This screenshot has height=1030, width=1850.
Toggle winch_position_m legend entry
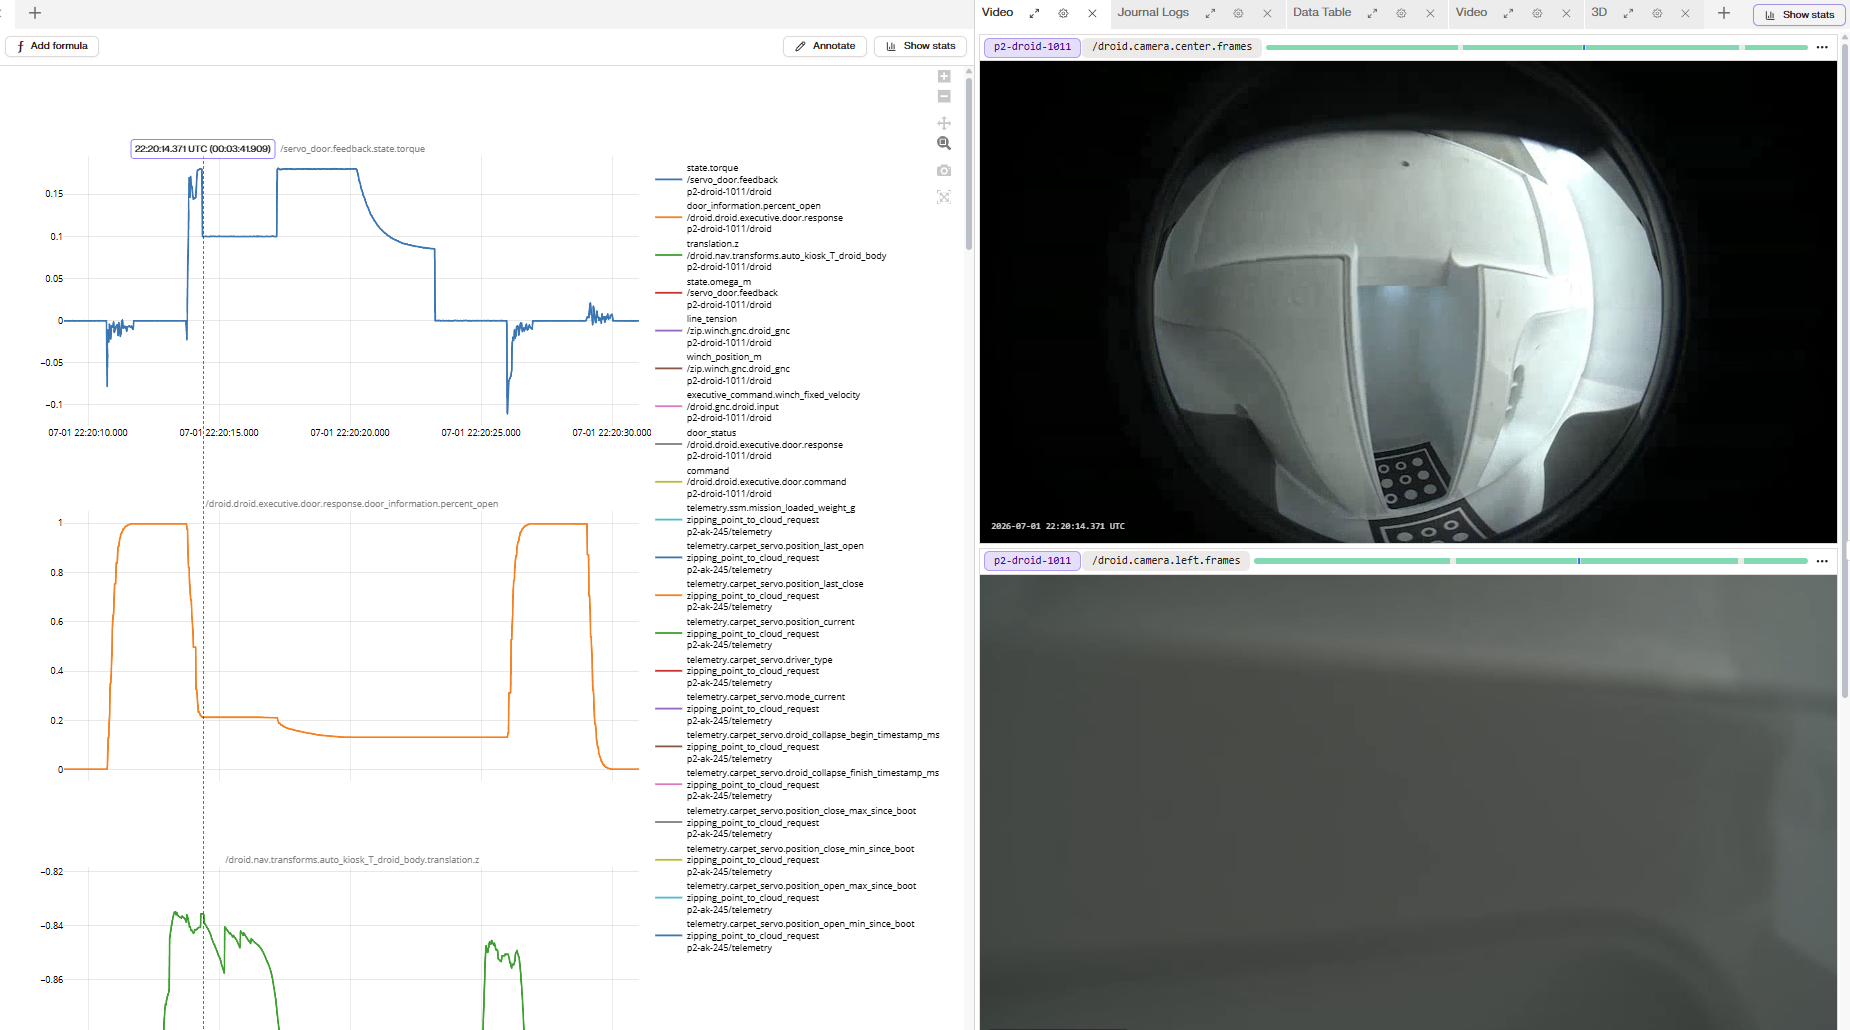pyautogui.click(x=723, y=369)
